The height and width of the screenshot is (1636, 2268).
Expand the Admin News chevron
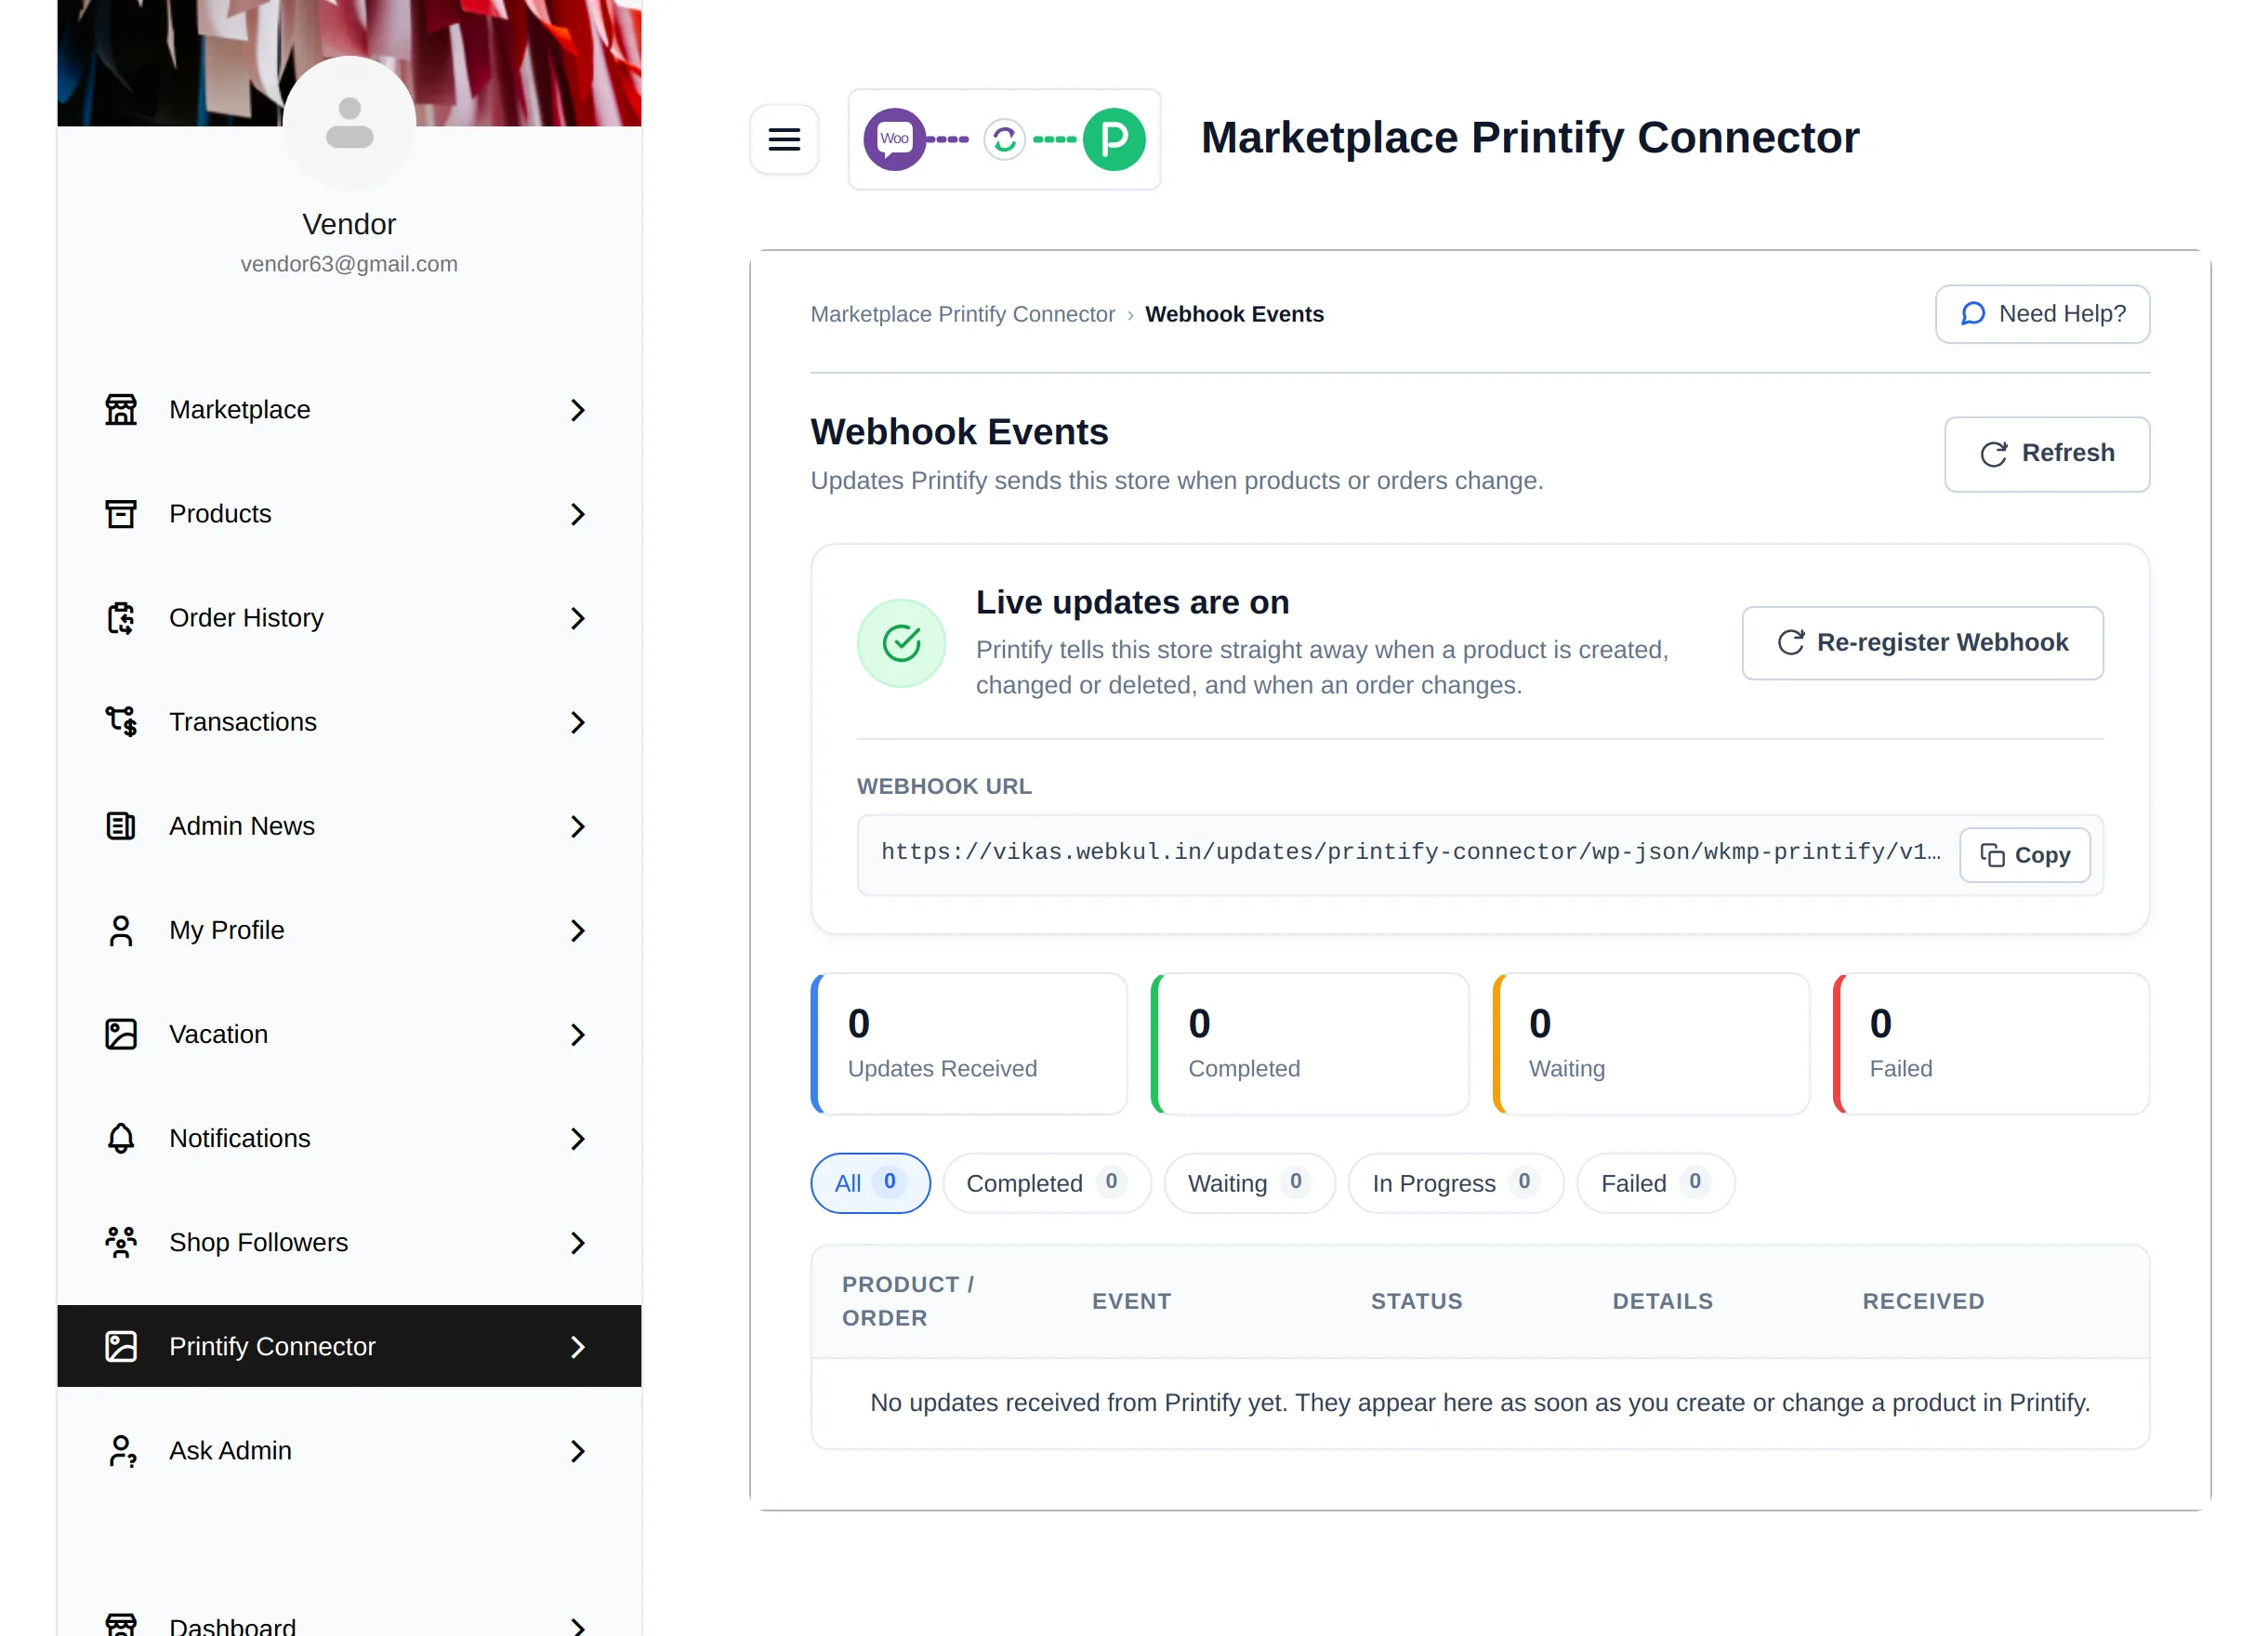pos(577,826)
